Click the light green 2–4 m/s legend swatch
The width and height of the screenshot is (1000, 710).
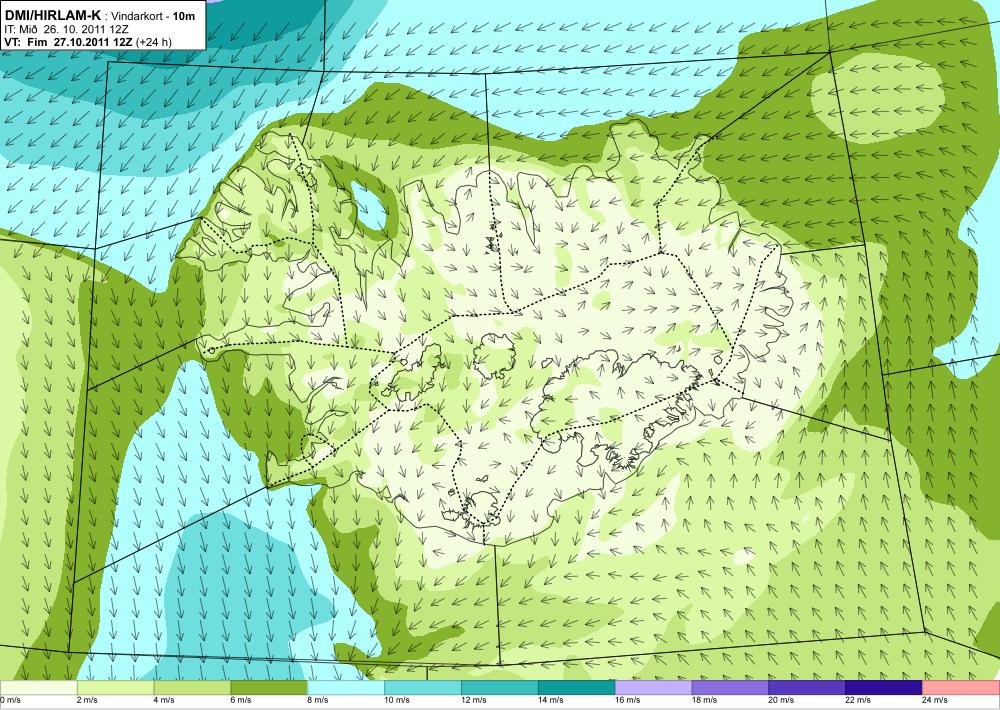(115, 688)
